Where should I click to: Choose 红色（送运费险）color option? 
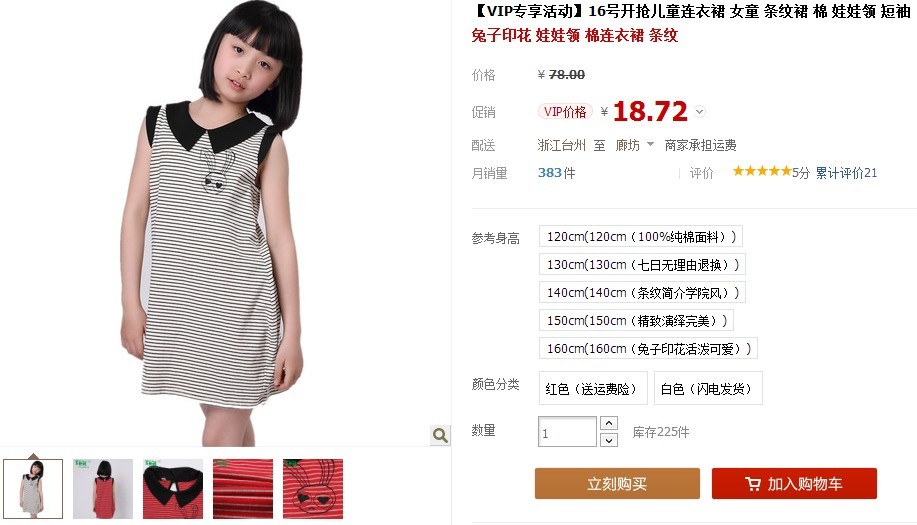(593, 389)
